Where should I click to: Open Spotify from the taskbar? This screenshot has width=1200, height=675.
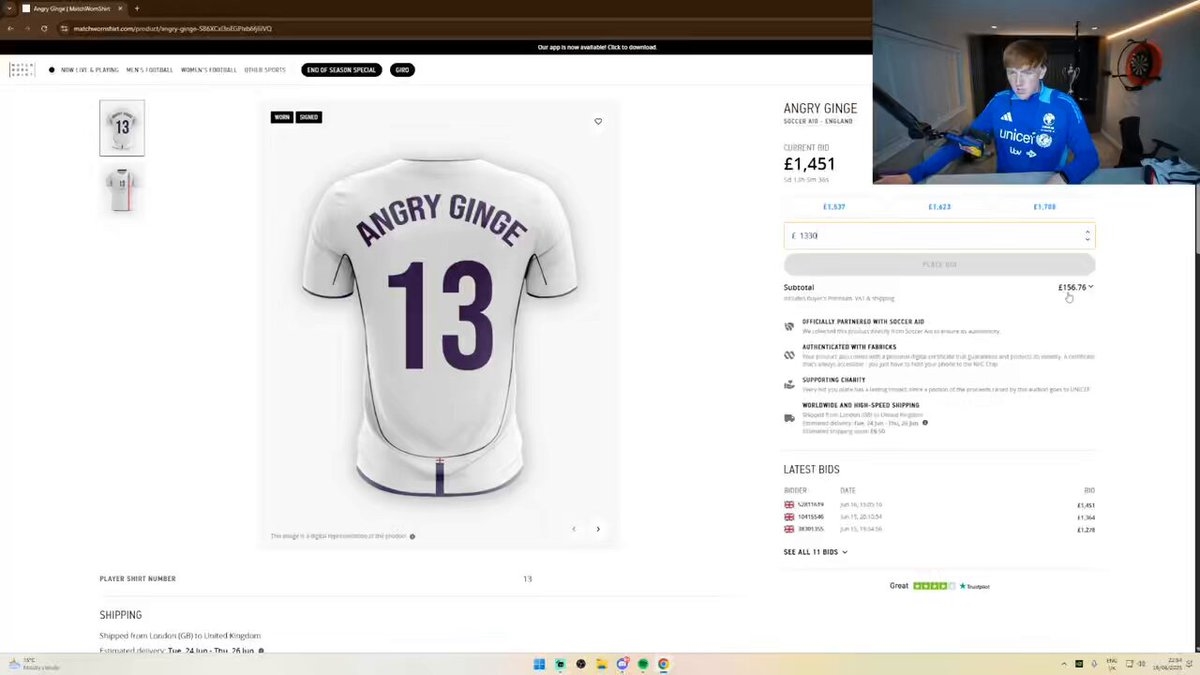pos(643,664)
